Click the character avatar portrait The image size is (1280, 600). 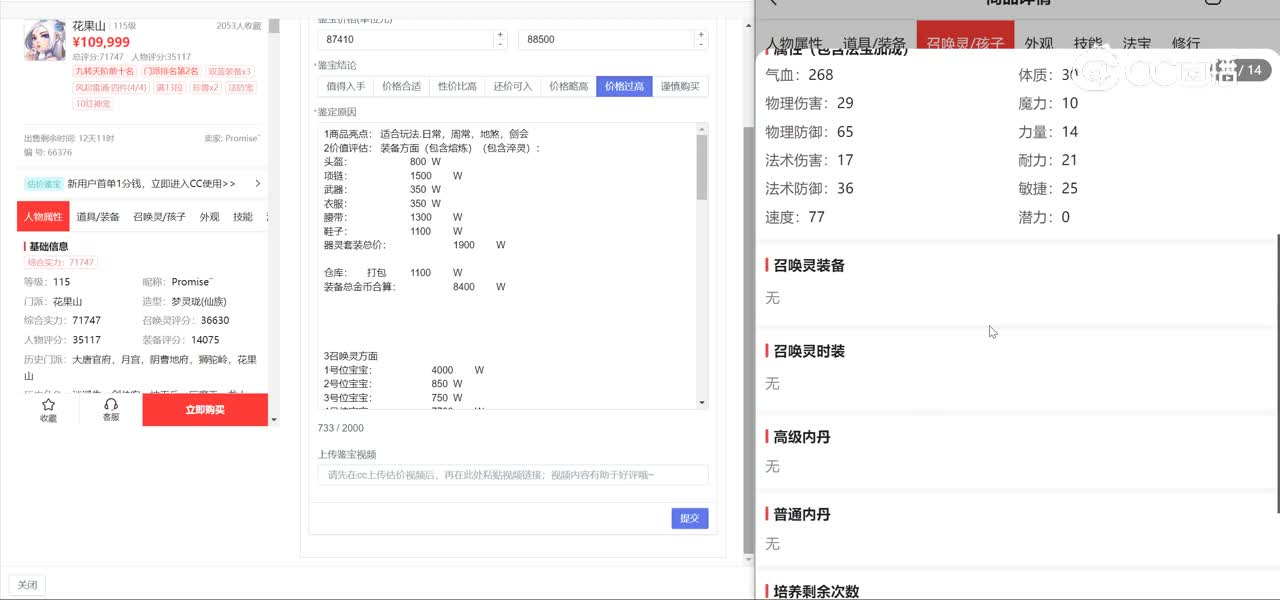click(44, 42)
